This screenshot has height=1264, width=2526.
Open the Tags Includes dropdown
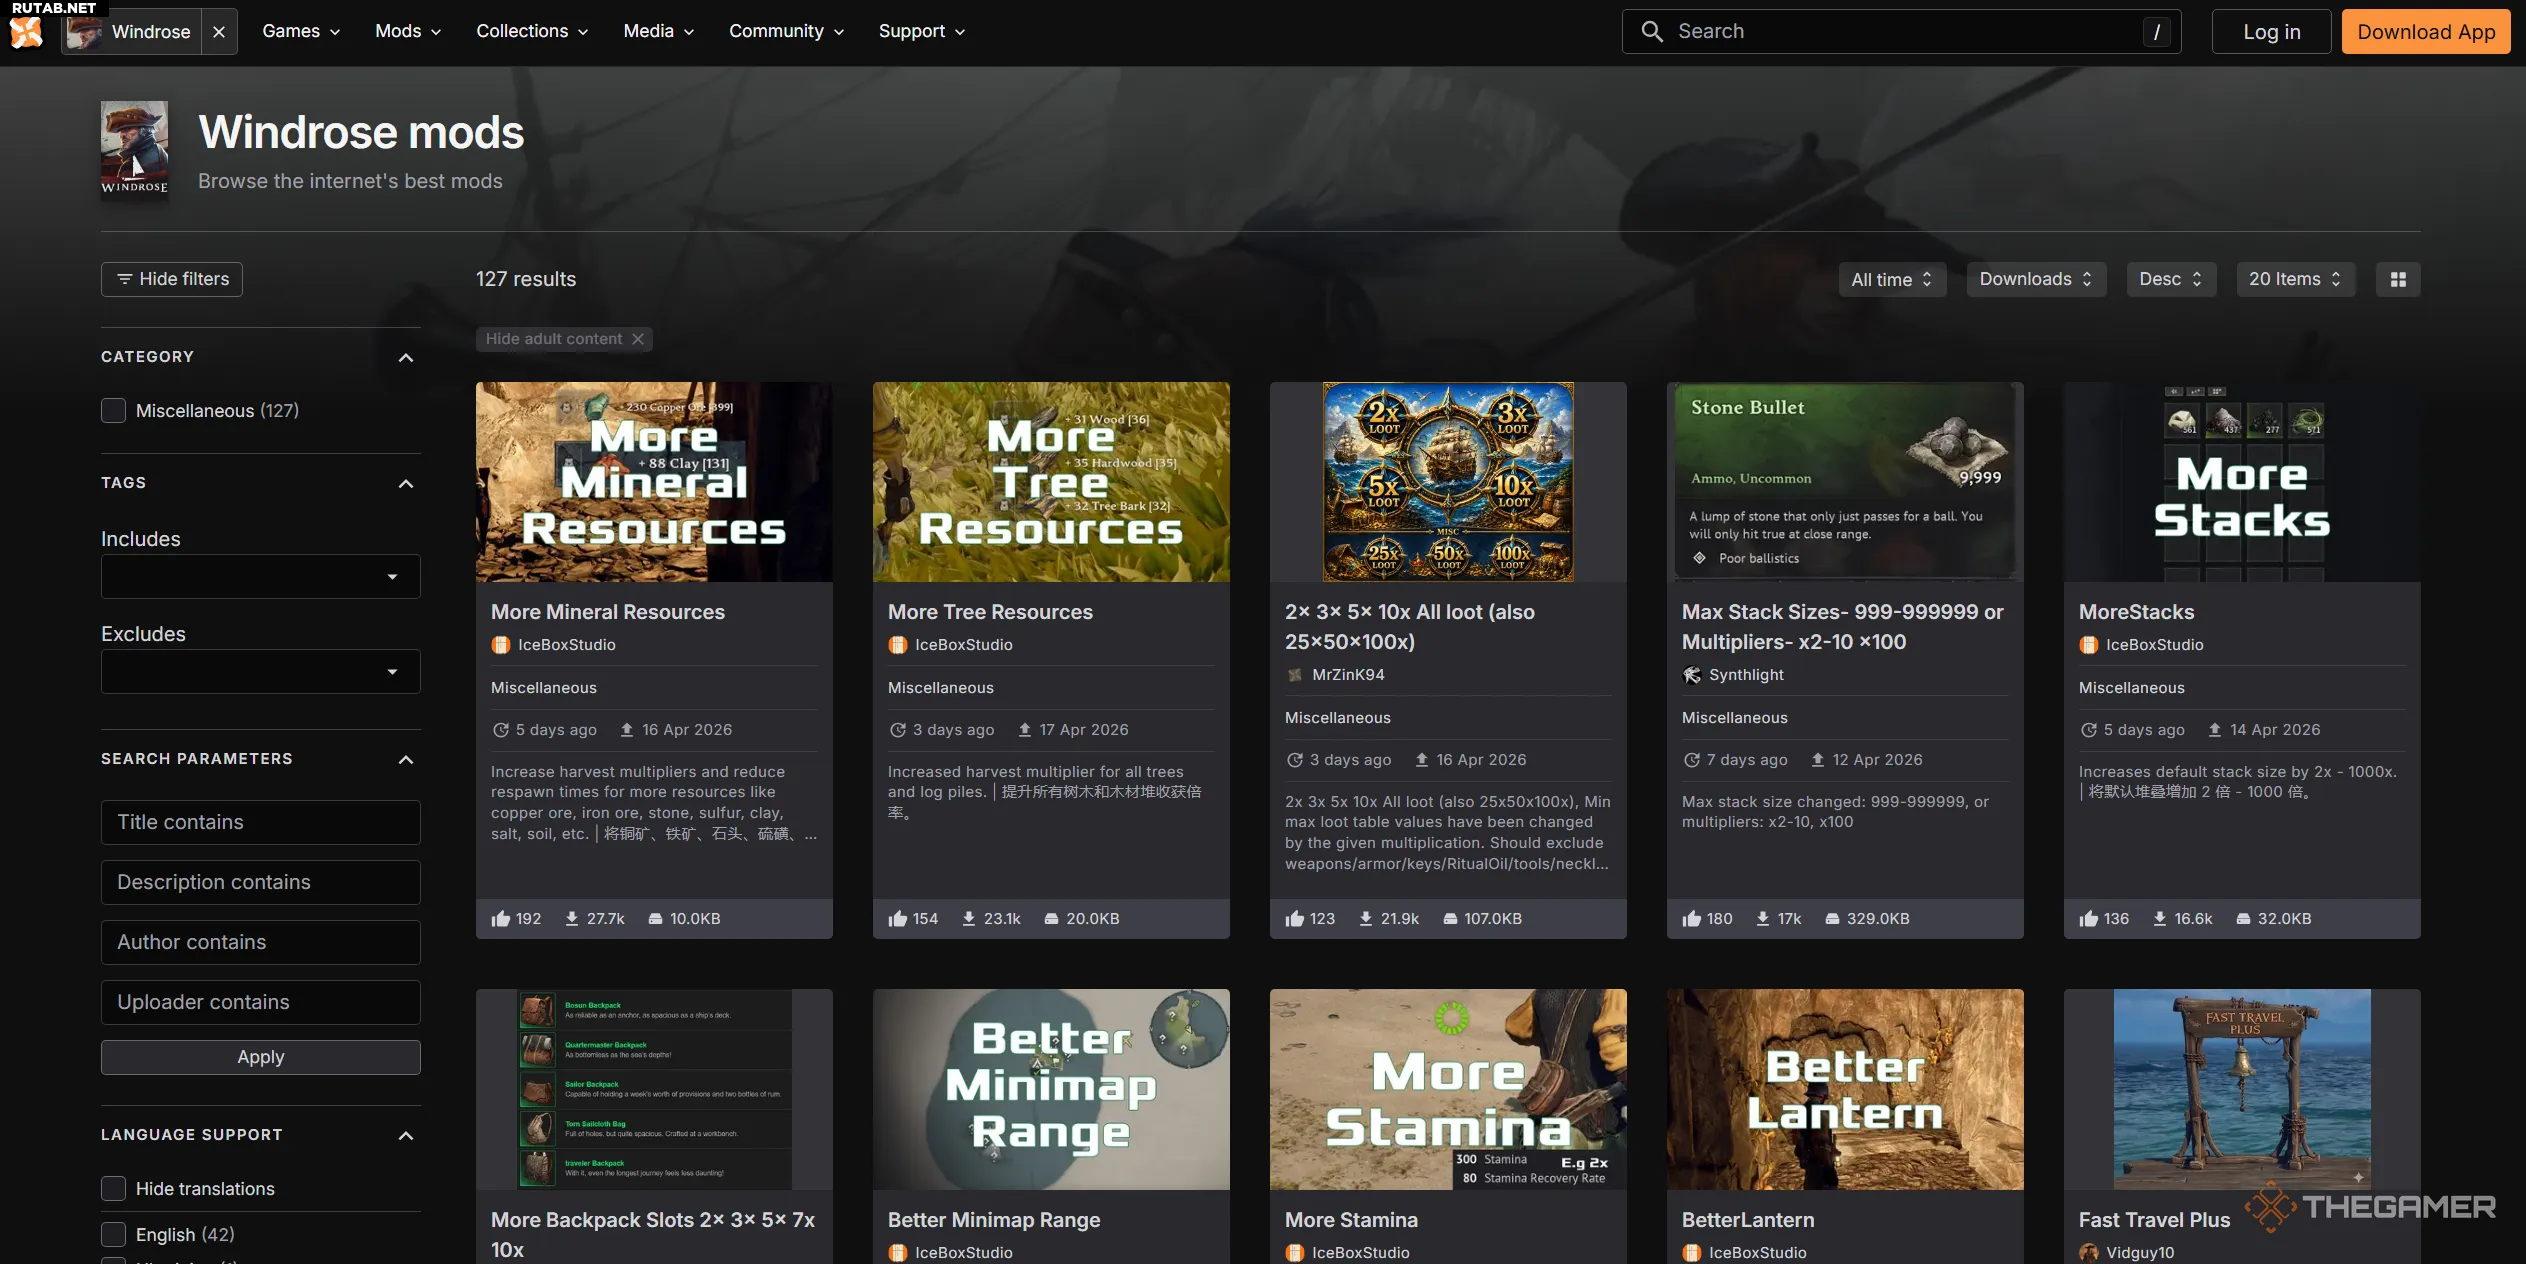pyautogui.click(x=260, y=577)
